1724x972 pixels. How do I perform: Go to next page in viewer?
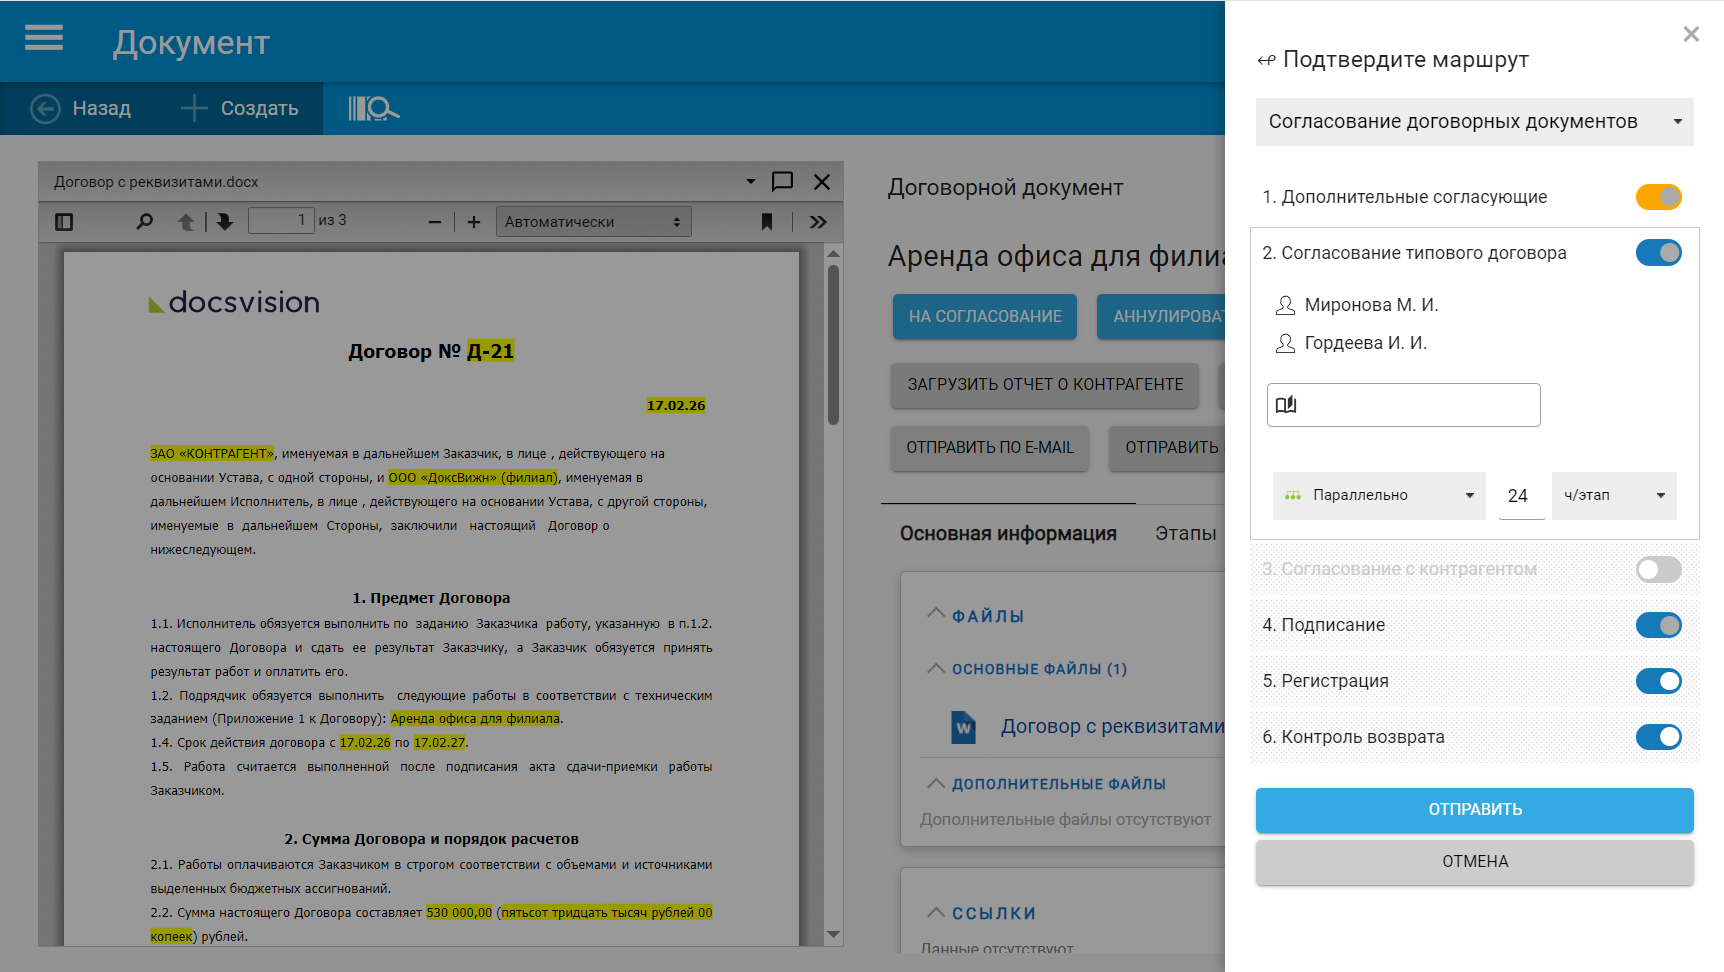[x=225, y=222]
